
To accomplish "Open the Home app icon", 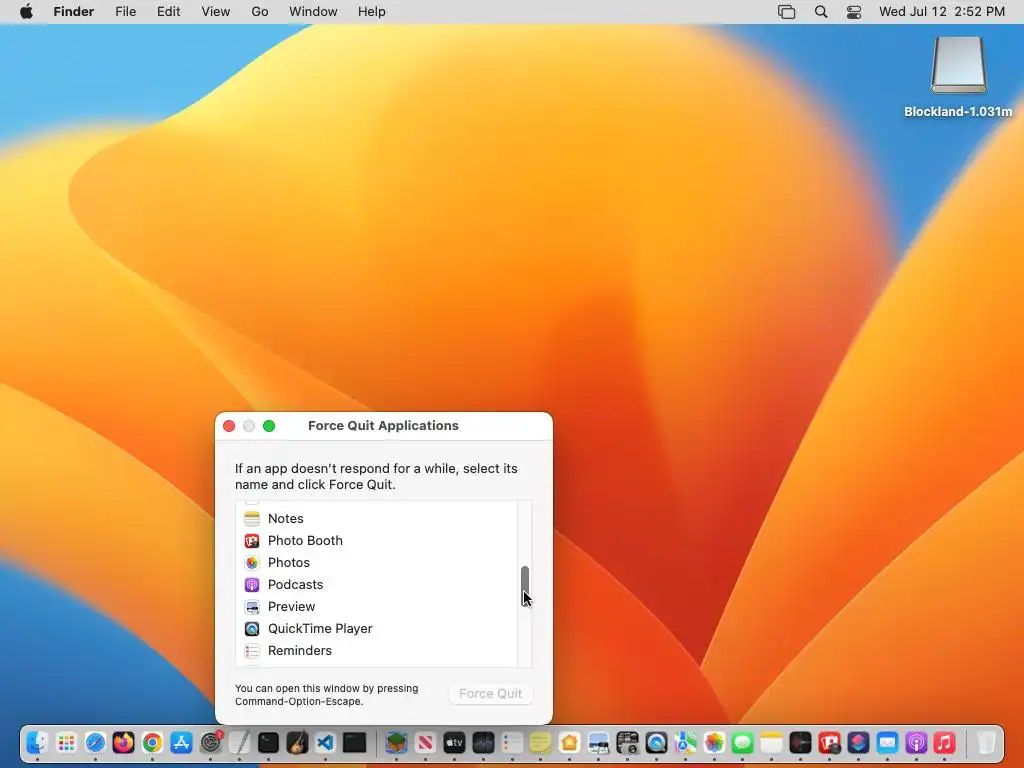I will click(569, 743).
